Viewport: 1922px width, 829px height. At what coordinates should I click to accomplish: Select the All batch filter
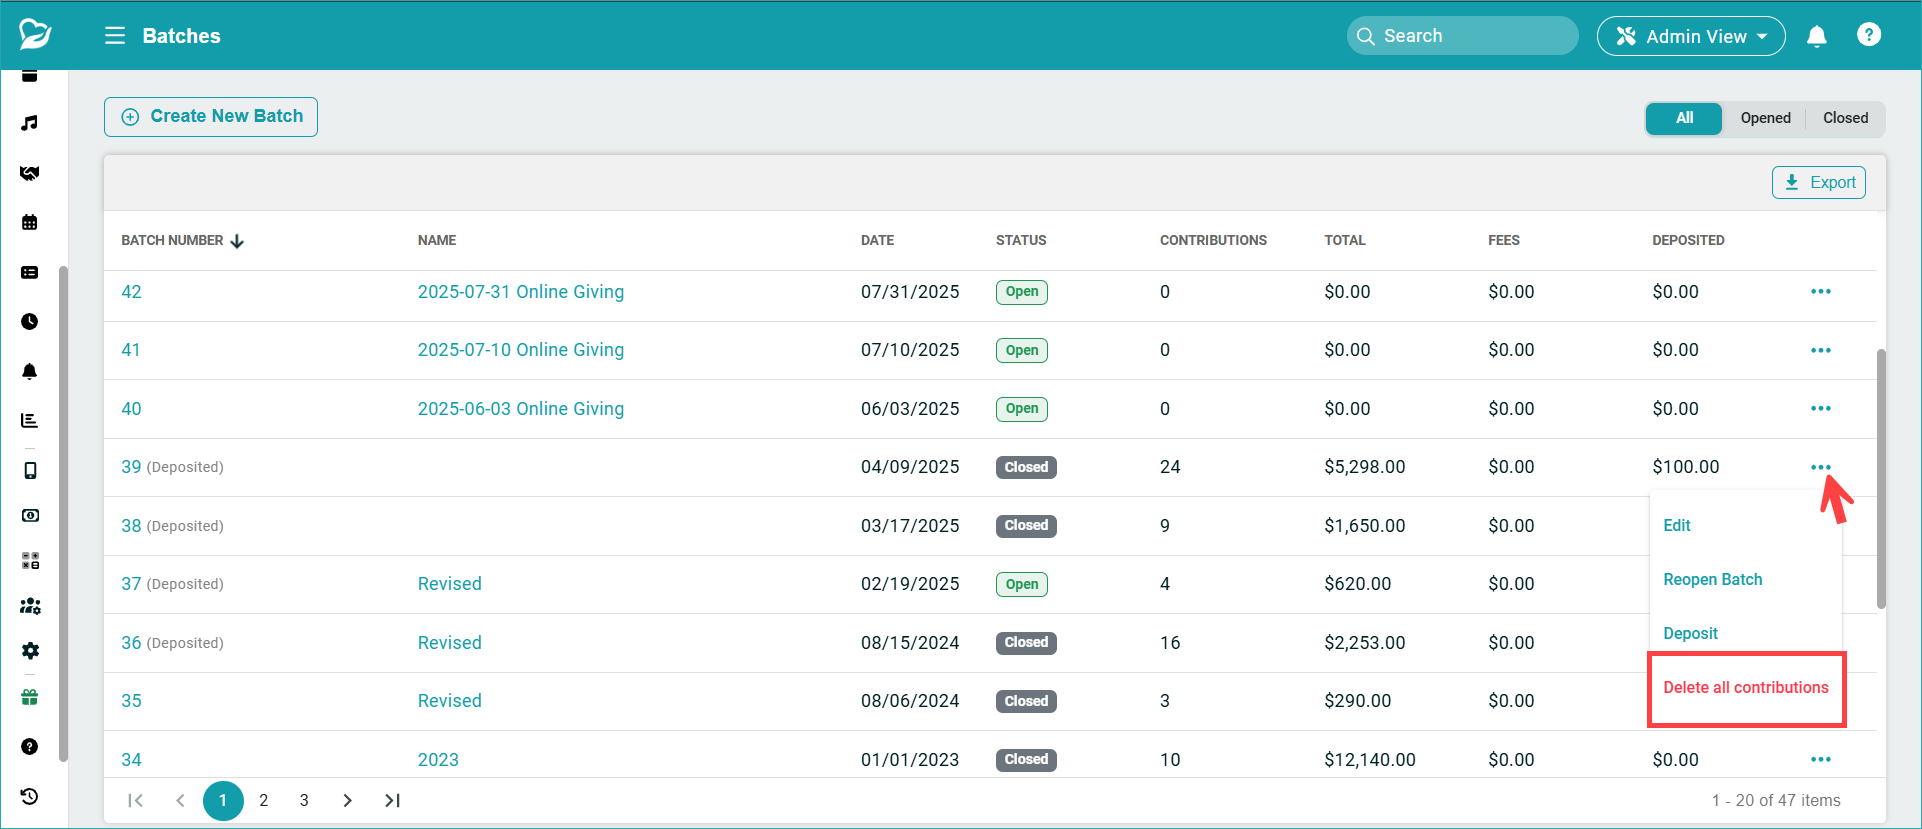[1684, 118]
